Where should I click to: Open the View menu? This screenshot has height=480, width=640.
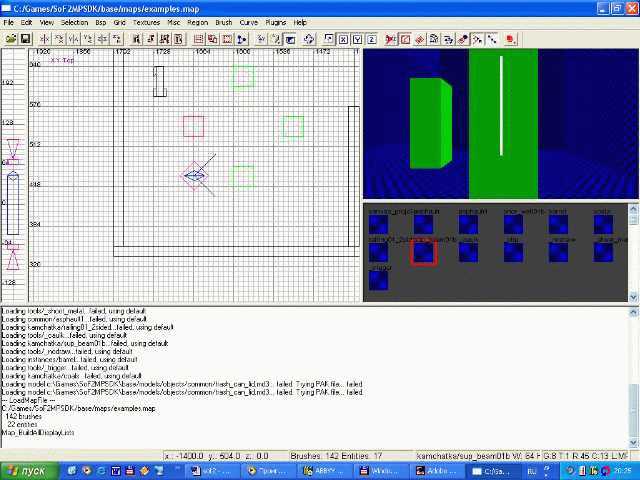[47, 22]
